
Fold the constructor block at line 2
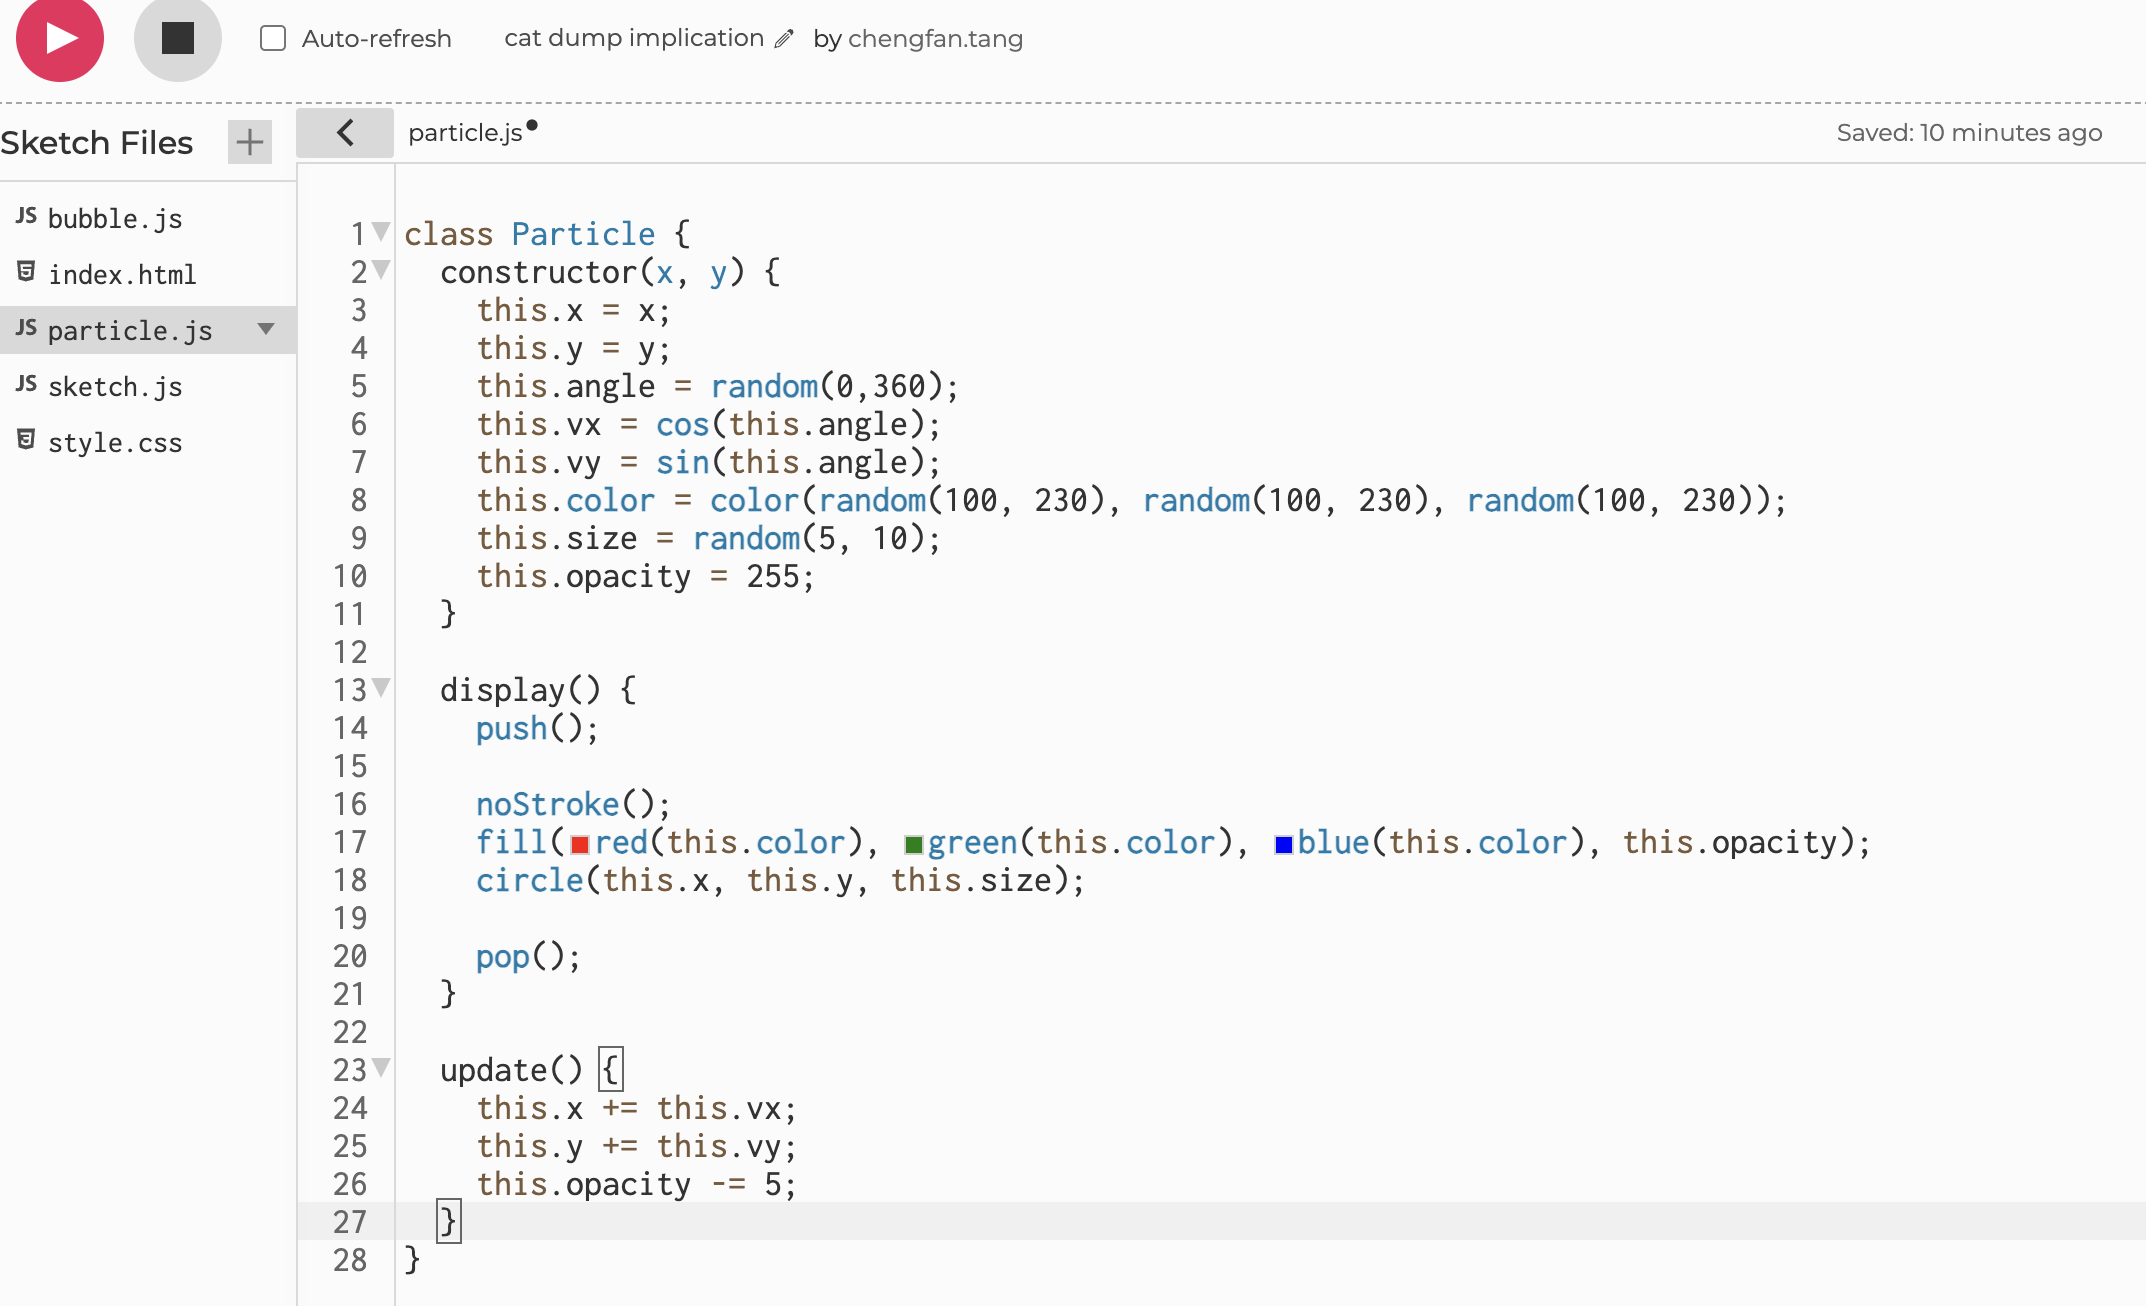tap(381, 270)
